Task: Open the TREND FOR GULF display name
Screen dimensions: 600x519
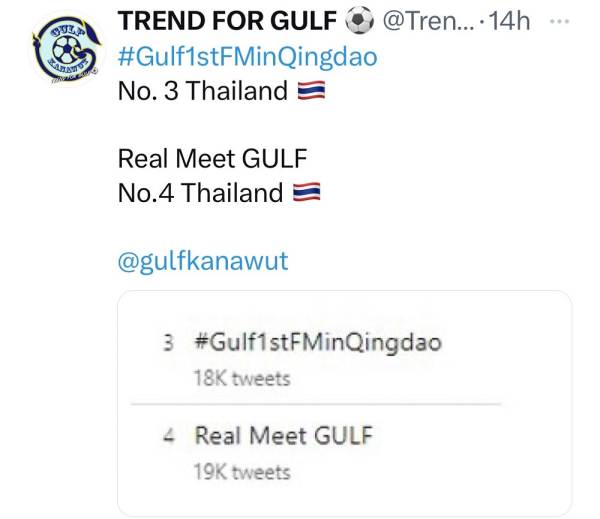Action: click(x=227, y=21)
